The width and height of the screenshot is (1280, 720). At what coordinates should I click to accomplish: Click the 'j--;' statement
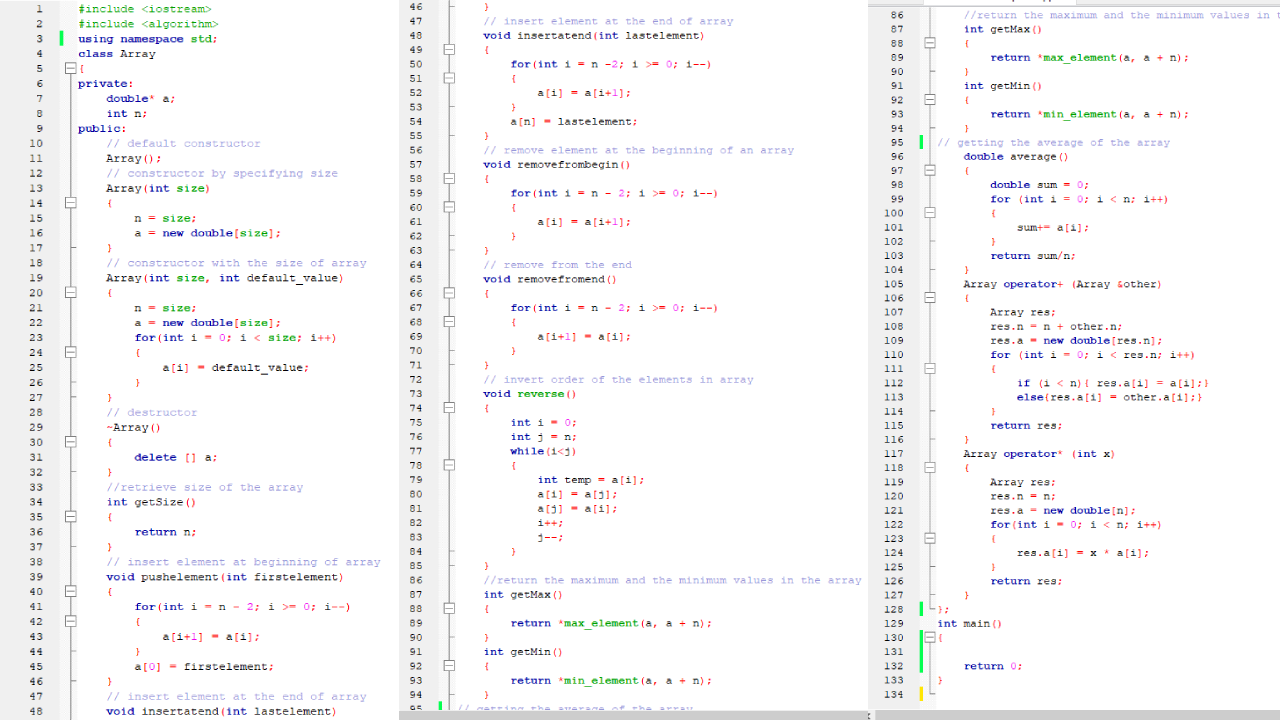coord(551,537)
